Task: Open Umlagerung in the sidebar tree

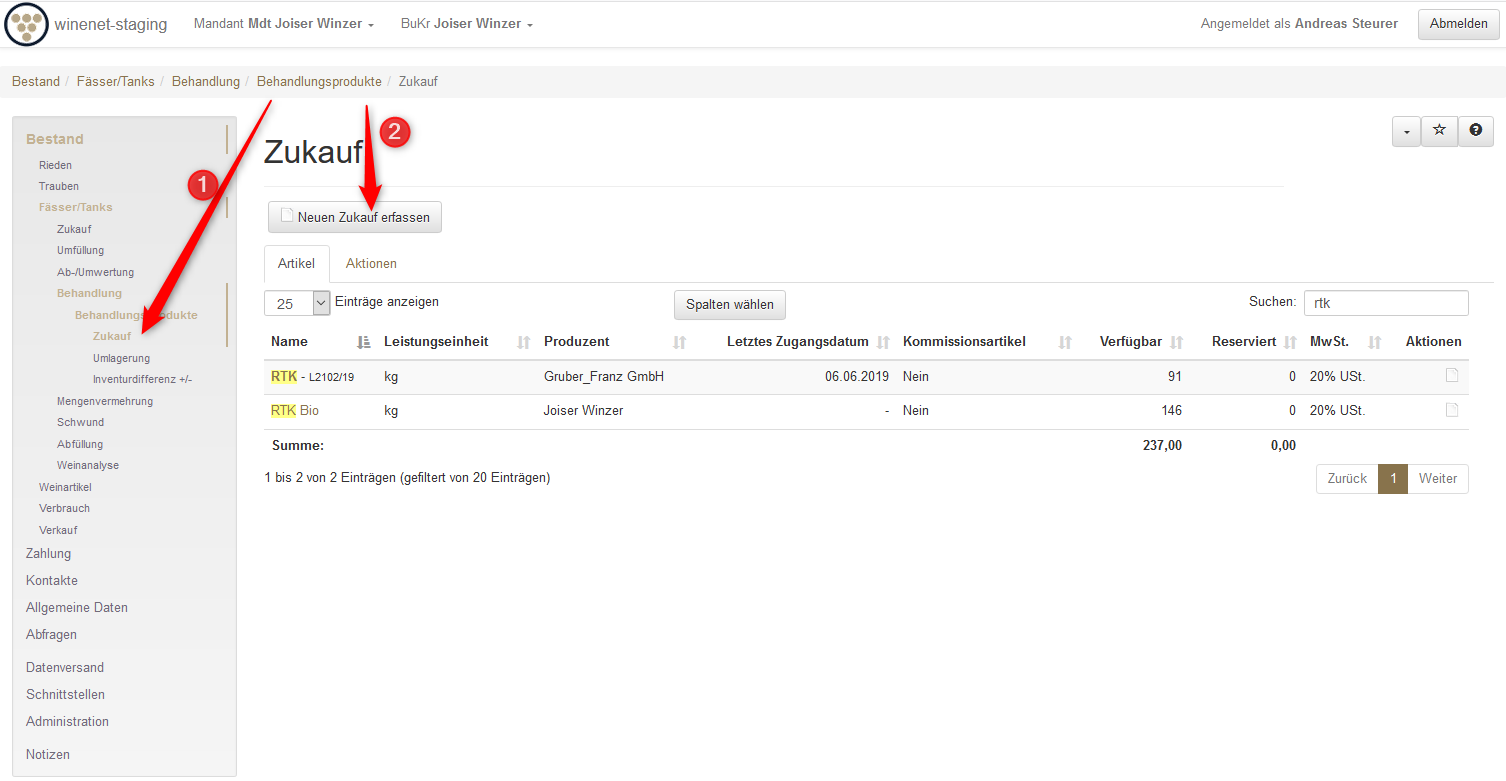Action: (x=121, y=358)
